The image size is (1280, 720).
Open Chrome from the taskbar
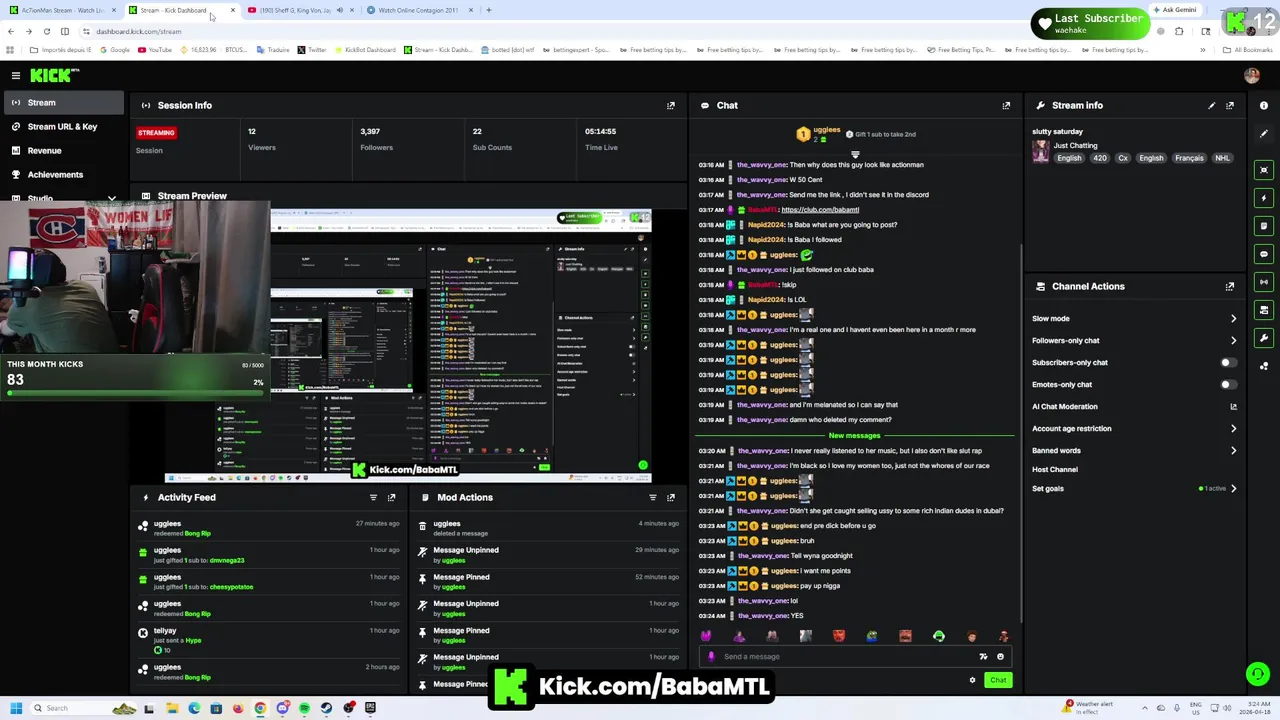260,708
